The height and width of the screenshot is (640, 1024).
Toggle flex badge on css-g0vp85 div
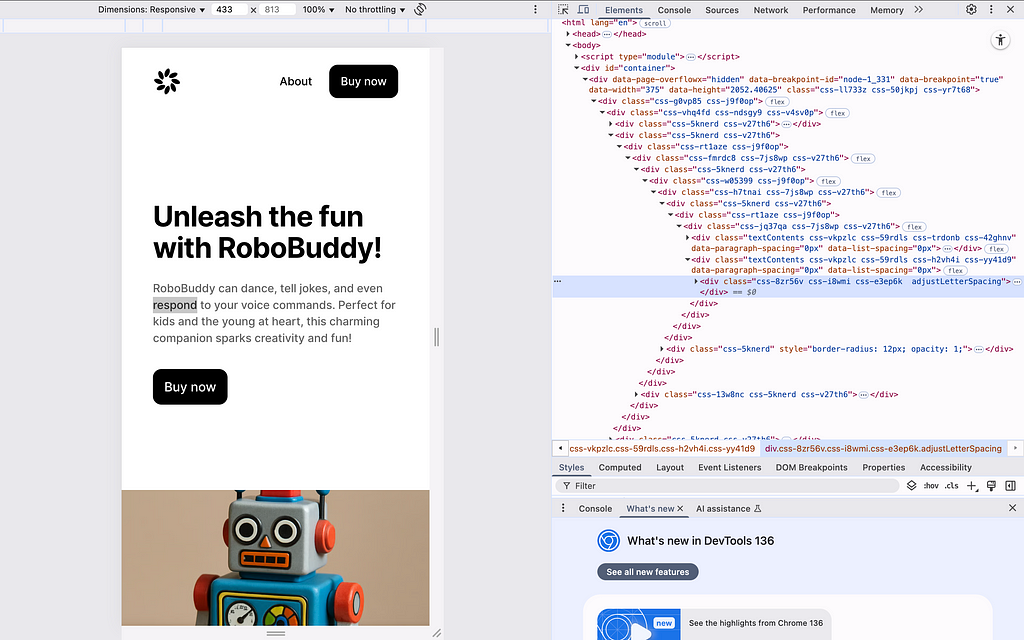point(776,102)
